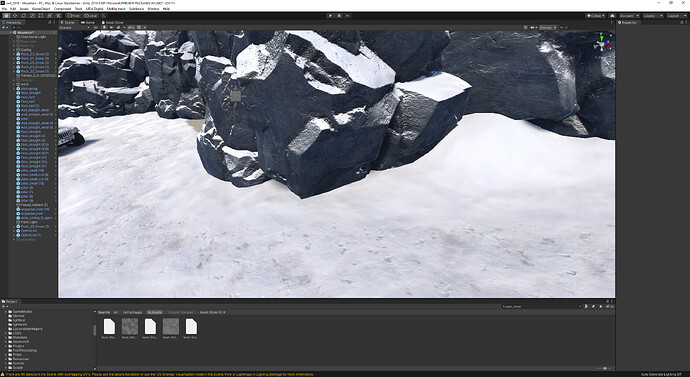The image size is (690, 377).
Task: Select the Move tool
Action: [x=15, y=16]
